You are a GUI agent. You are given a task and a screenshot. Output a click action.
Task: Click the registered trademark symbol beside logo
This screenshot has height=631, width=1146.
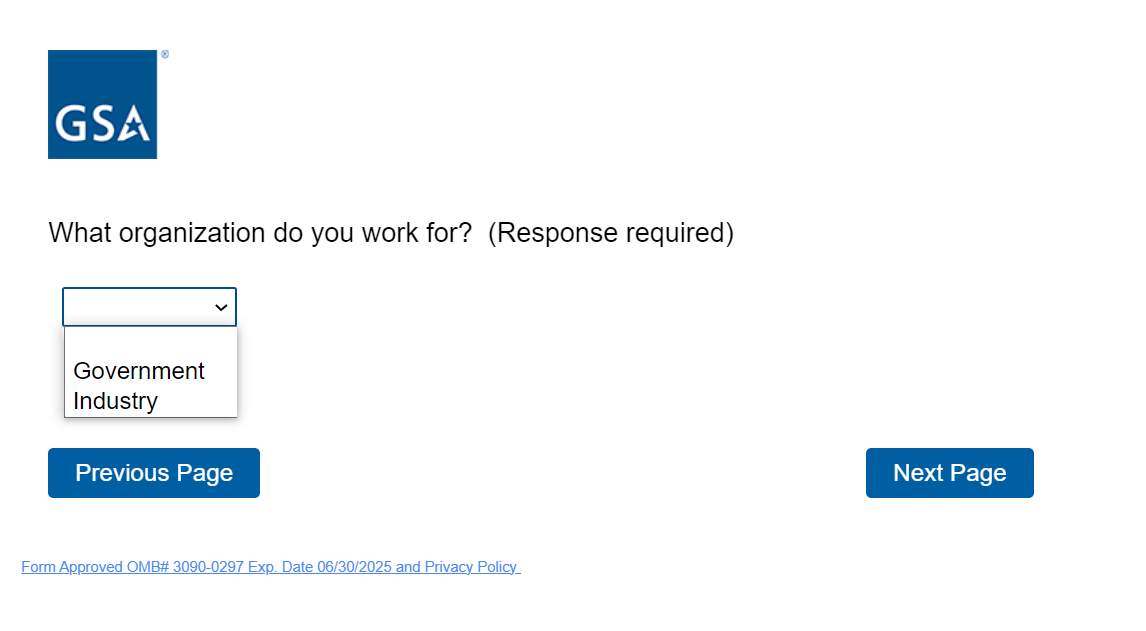click(x=165, y=55)
